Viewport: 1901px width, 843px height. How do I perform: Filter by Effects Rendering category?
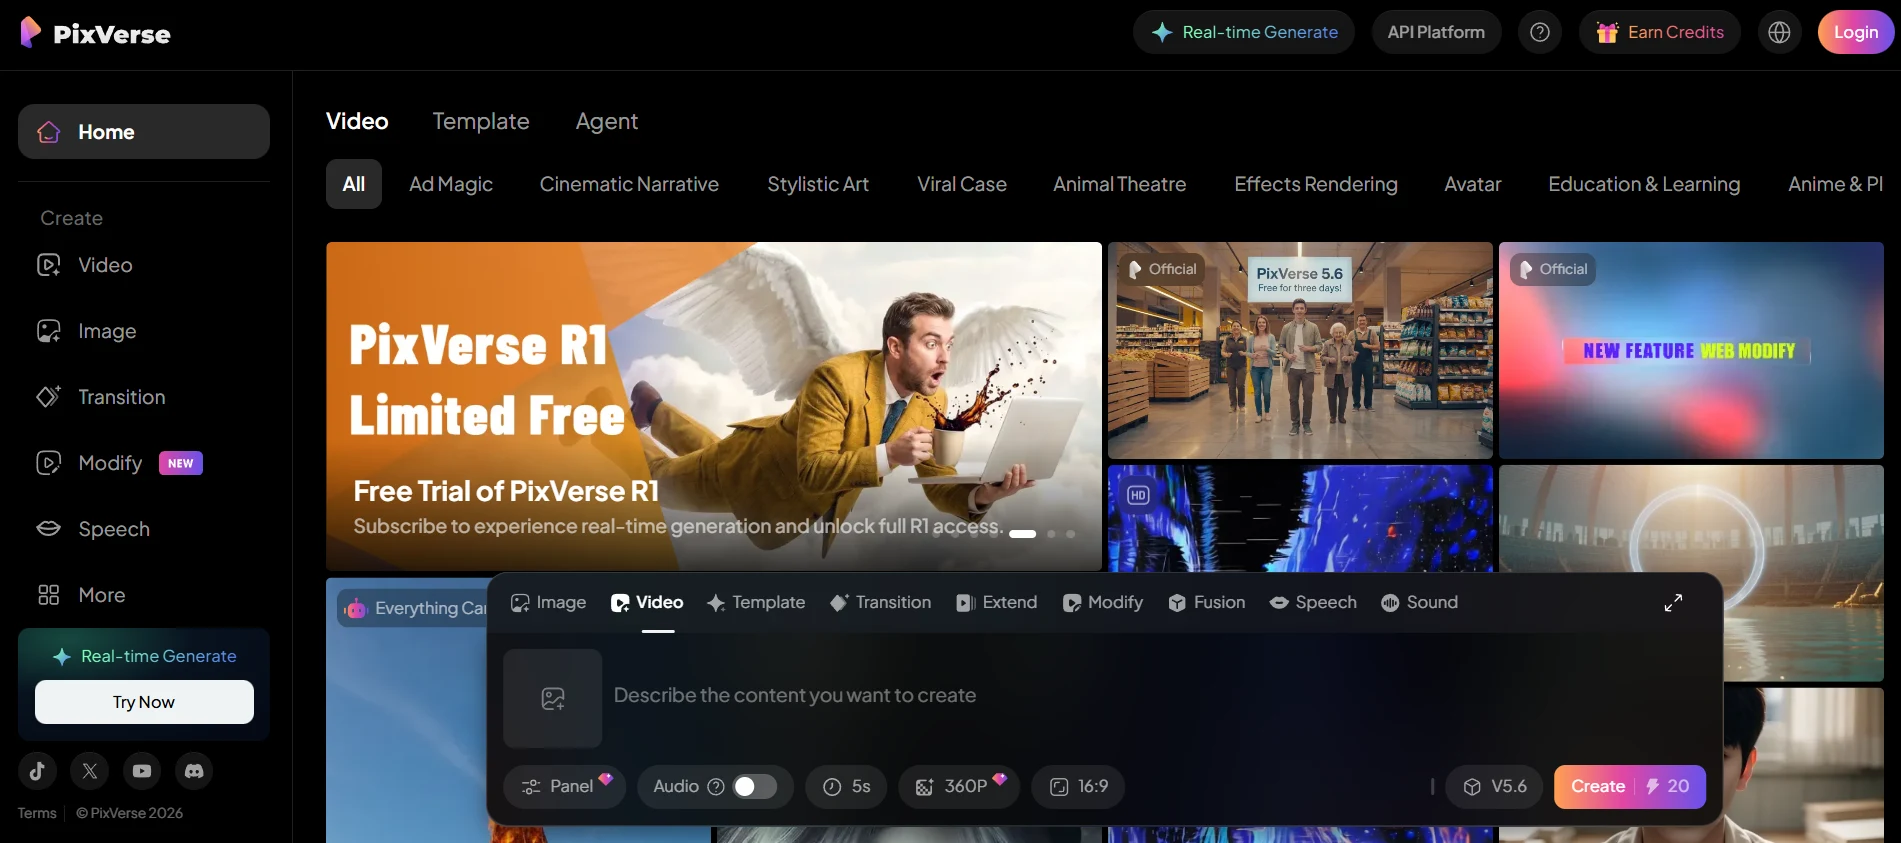click(1316, 184)
